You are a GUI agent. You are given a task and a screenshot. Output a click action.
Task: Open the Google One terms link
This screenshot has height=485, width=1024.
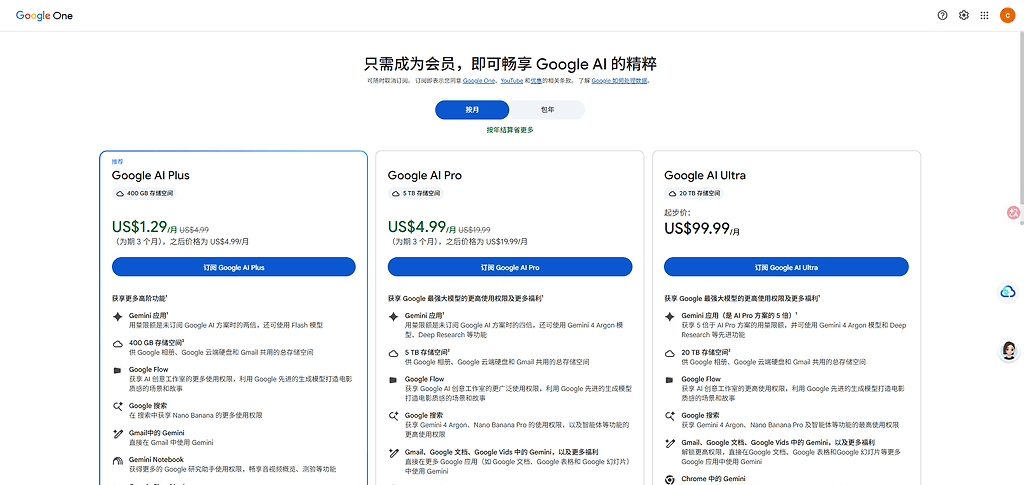click(479, 81)
